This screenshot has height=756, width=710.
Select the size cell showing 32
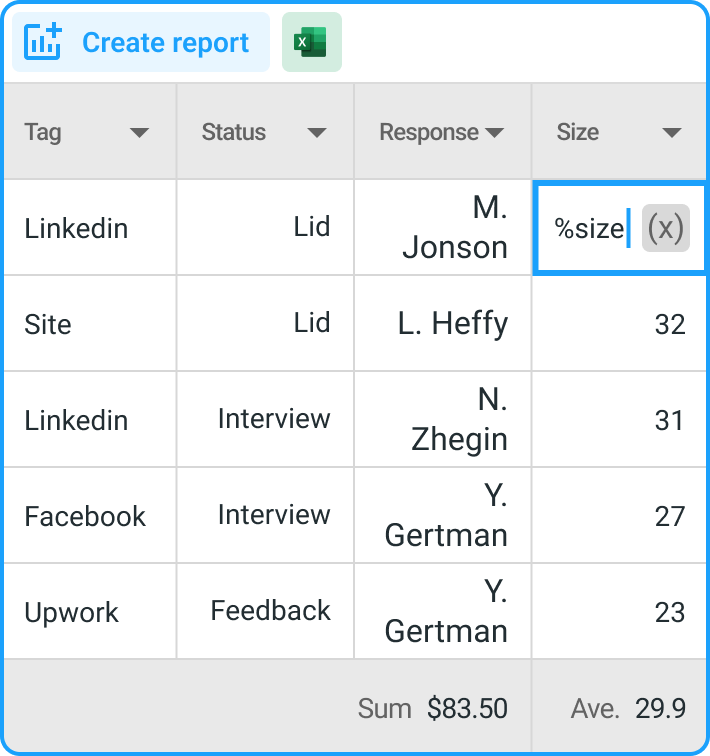point(620,324)
